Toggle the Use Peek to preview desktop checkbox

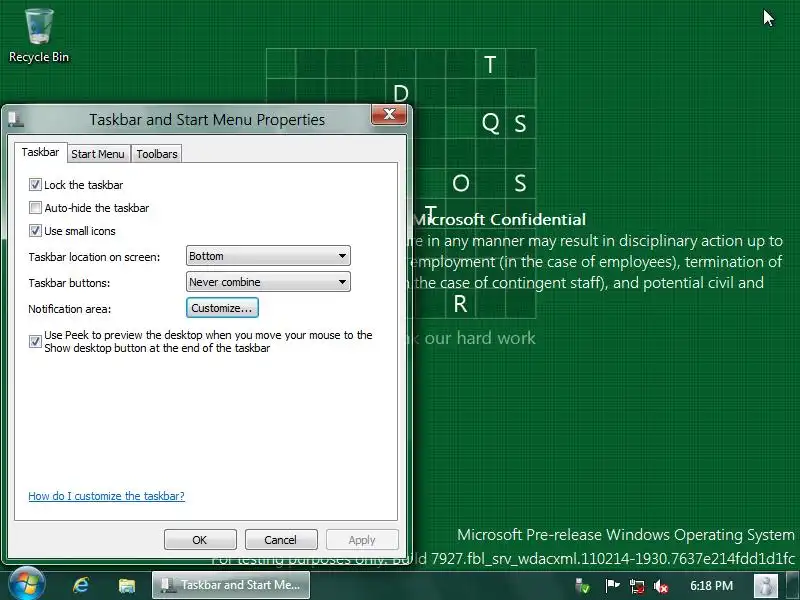35,341
